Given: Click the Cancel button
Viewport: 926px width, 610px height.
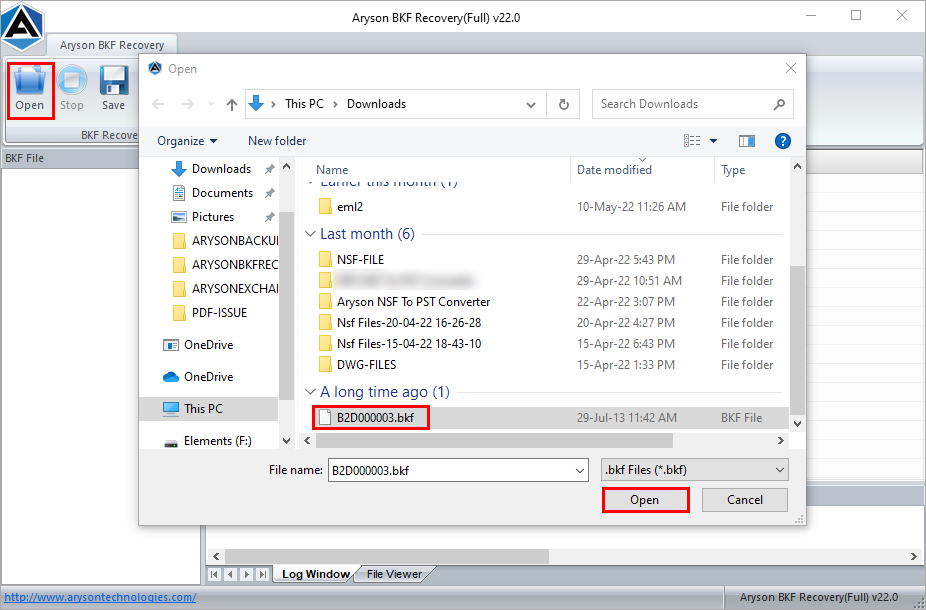Looking at the screenshot, I should 745,500.
